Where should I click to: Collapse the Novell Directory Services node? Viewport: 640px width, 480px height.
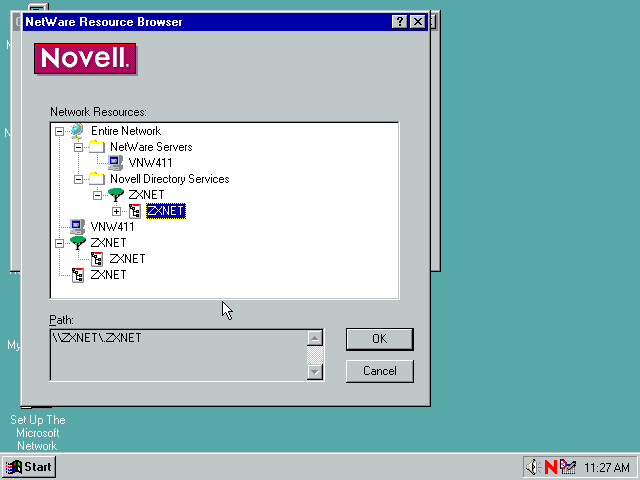(78, 179)
